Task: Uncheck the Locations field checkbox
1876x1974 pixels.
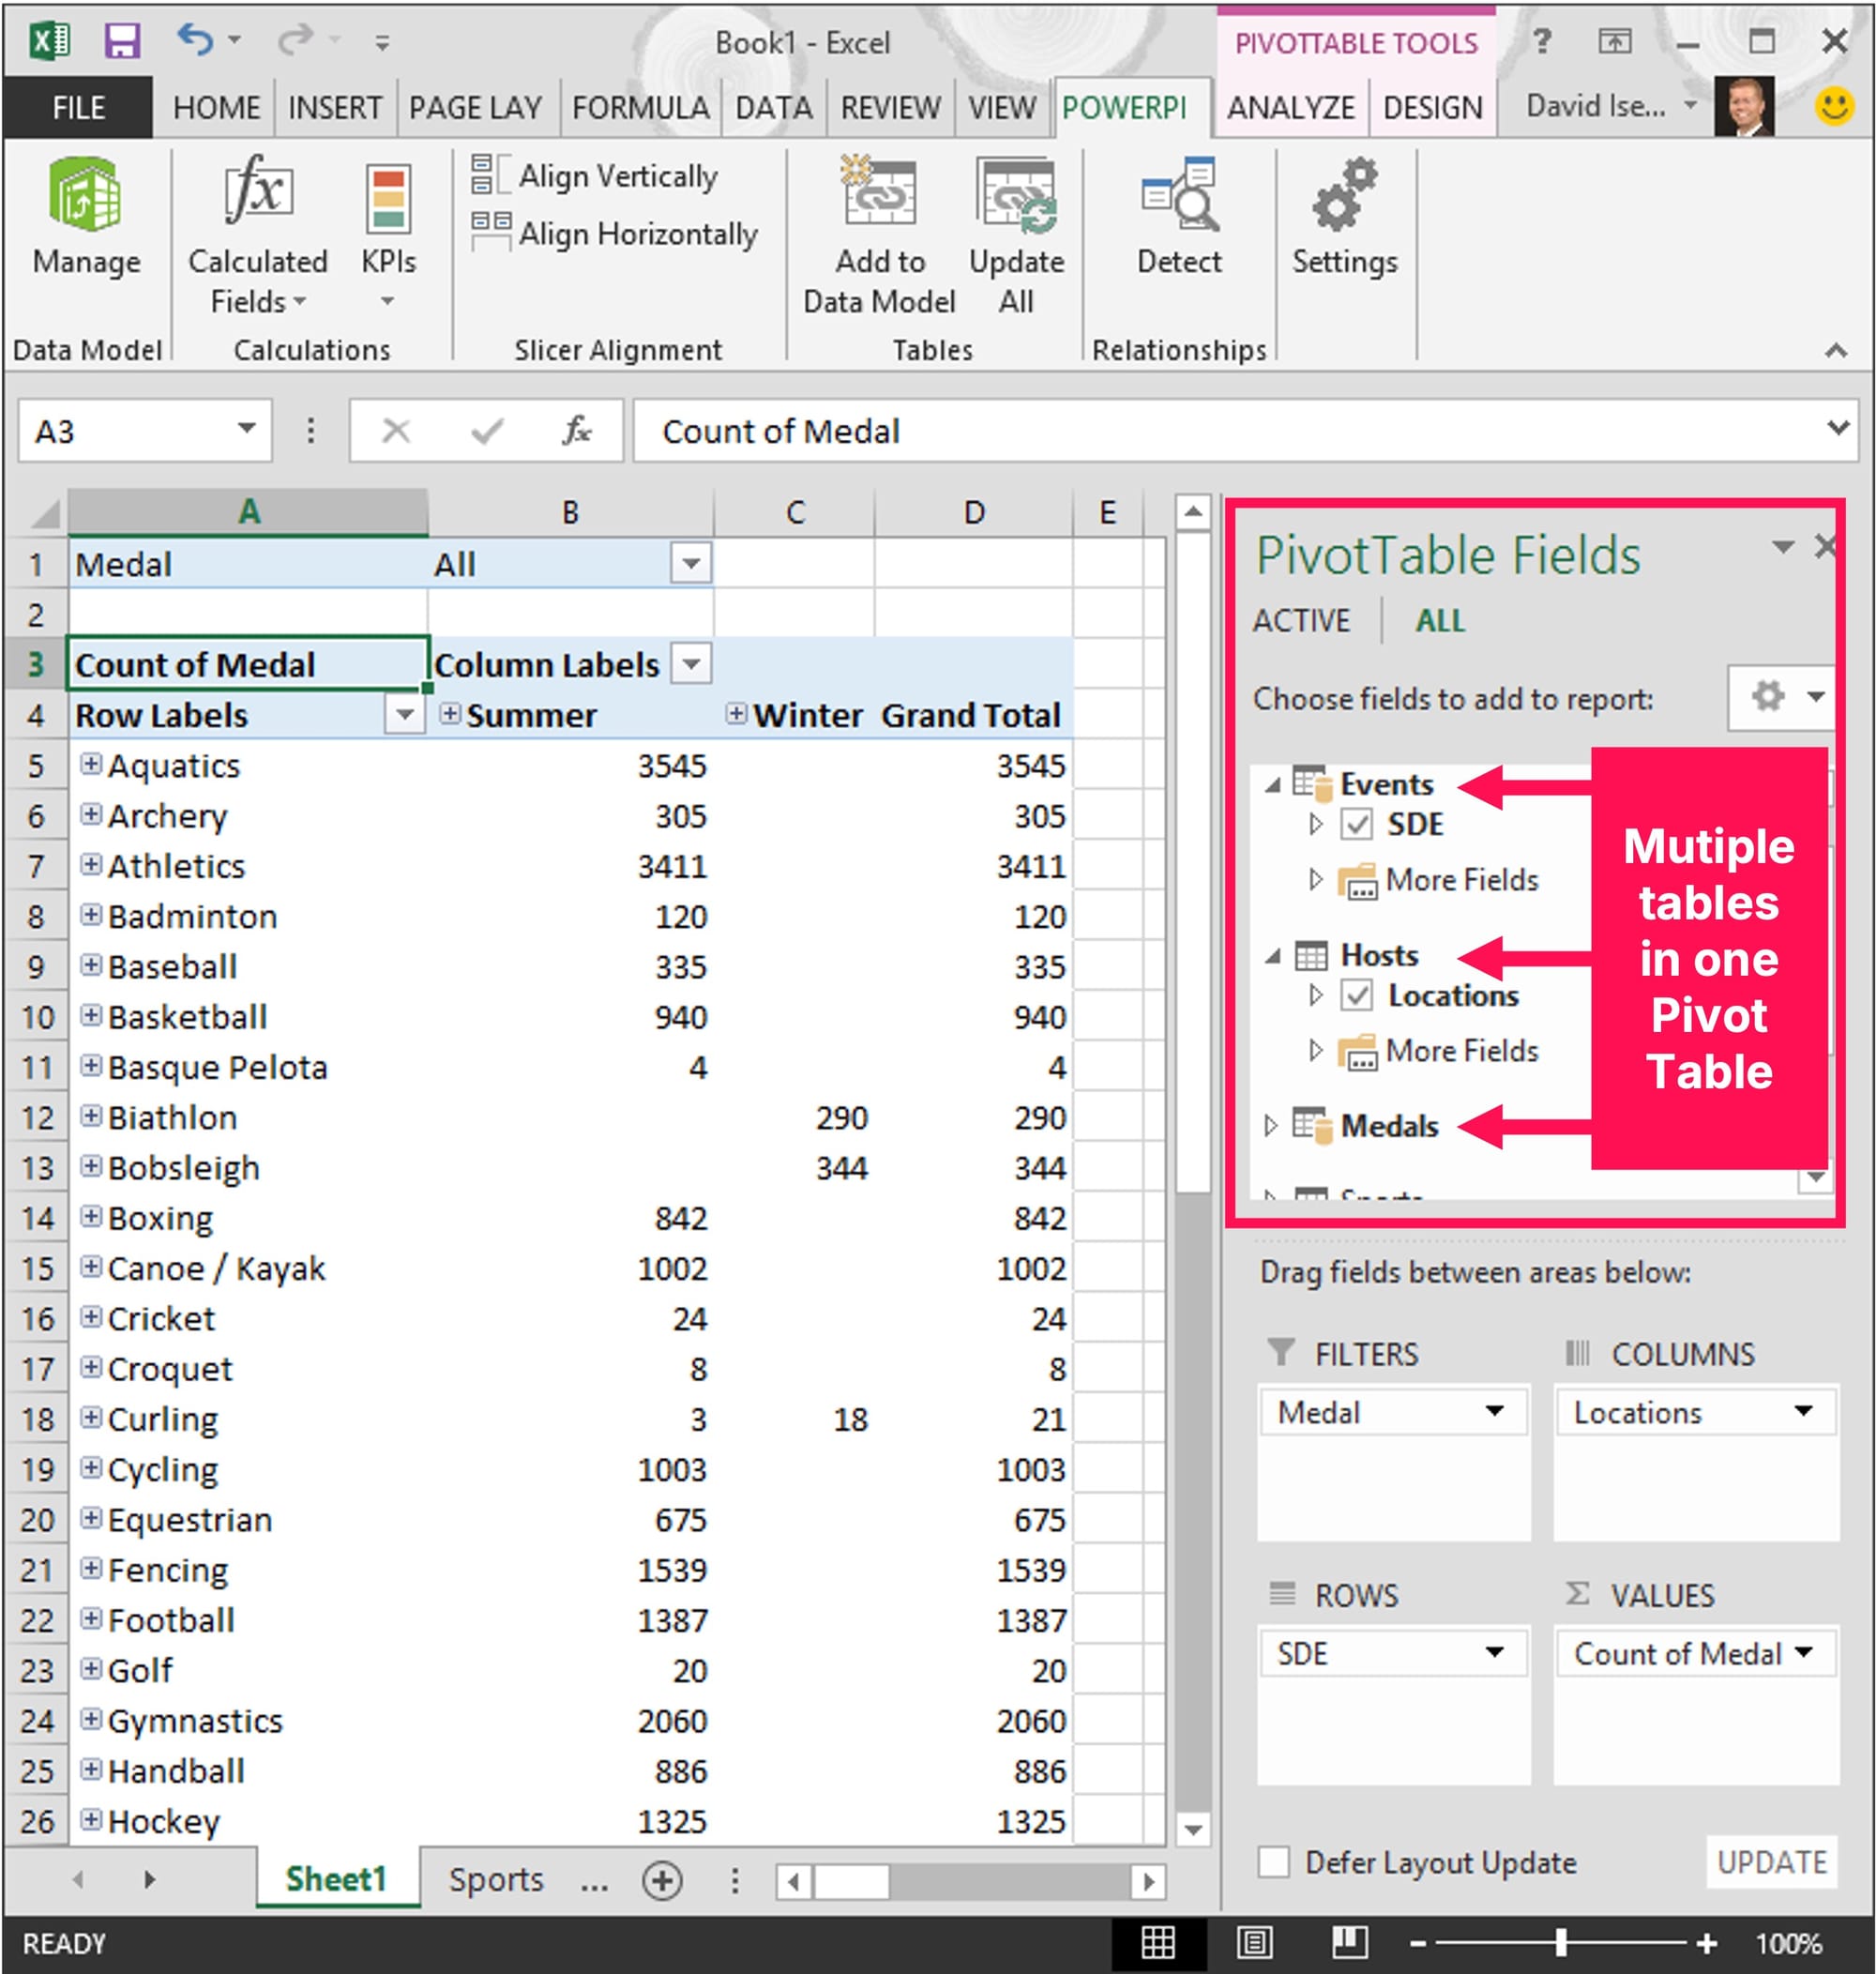Action: point(1357,995)
